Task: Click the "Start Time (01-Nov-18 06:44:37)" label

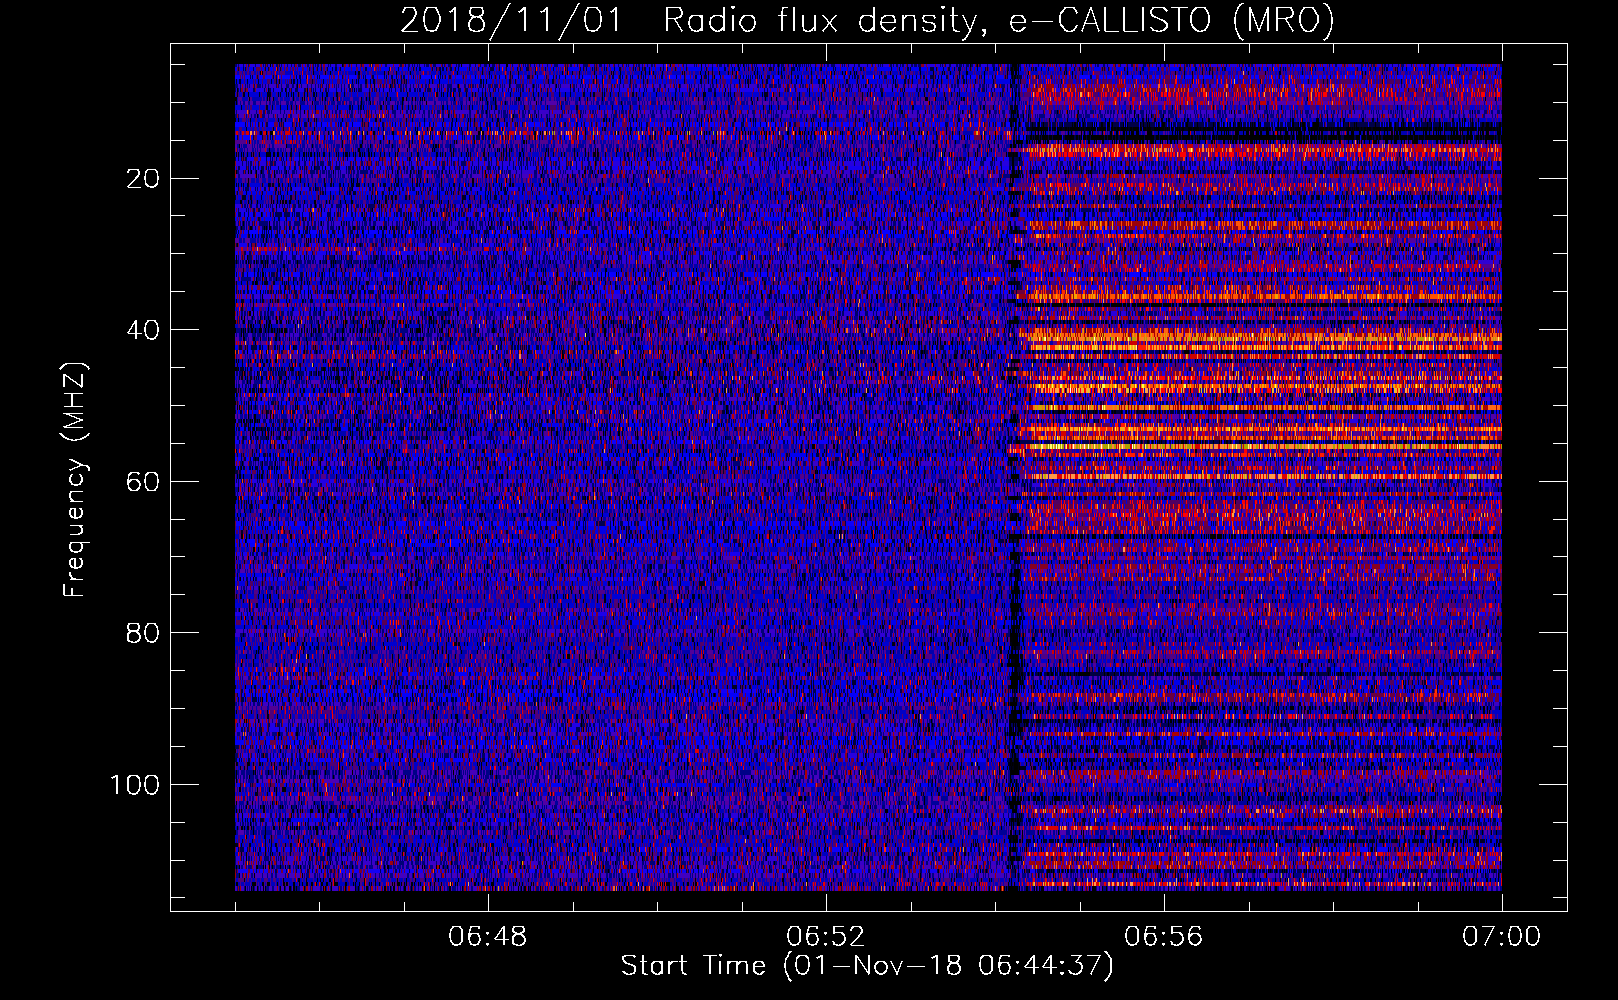Action: (x=867, y=966)
